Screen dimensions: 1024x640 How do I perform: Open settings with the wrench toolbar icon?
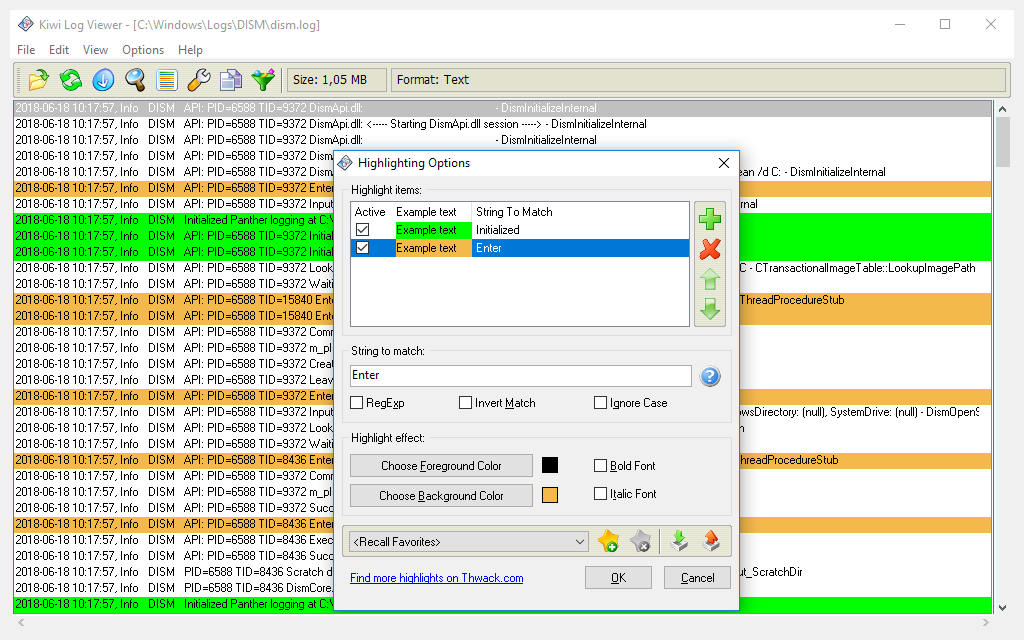(x=199, y=80)
